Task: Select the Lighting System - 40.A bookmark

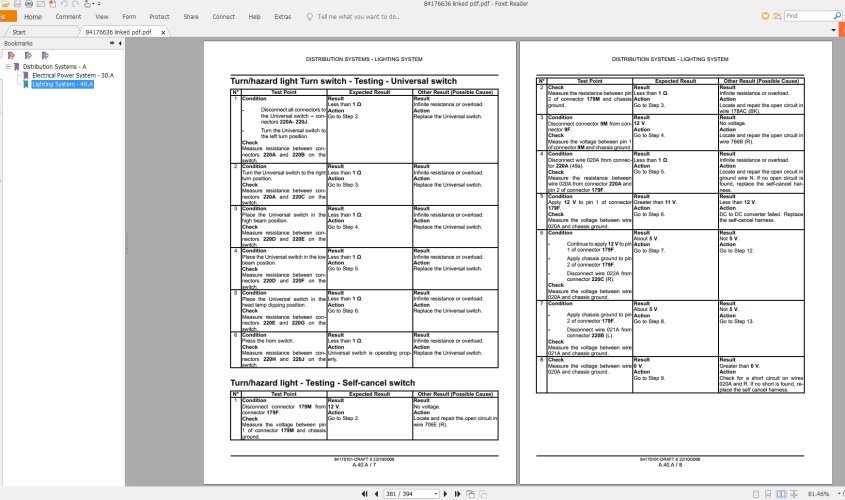Action: pos(62,84)
